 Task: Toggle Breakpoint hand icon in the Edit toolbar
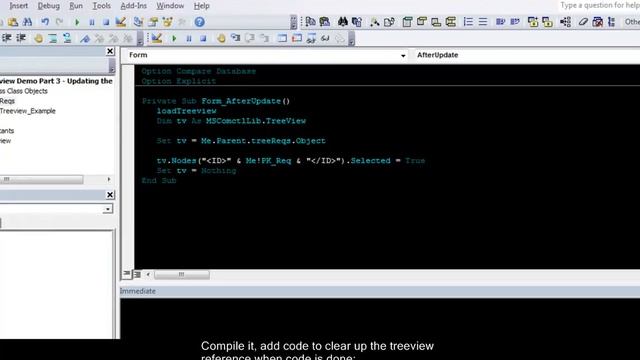38,38
